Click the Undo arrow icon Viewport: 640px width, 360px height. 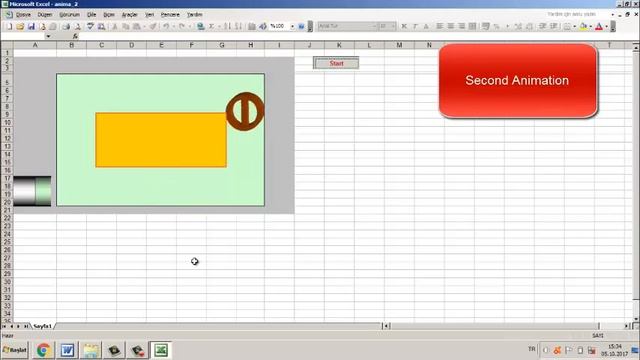(x=166, y=27)
